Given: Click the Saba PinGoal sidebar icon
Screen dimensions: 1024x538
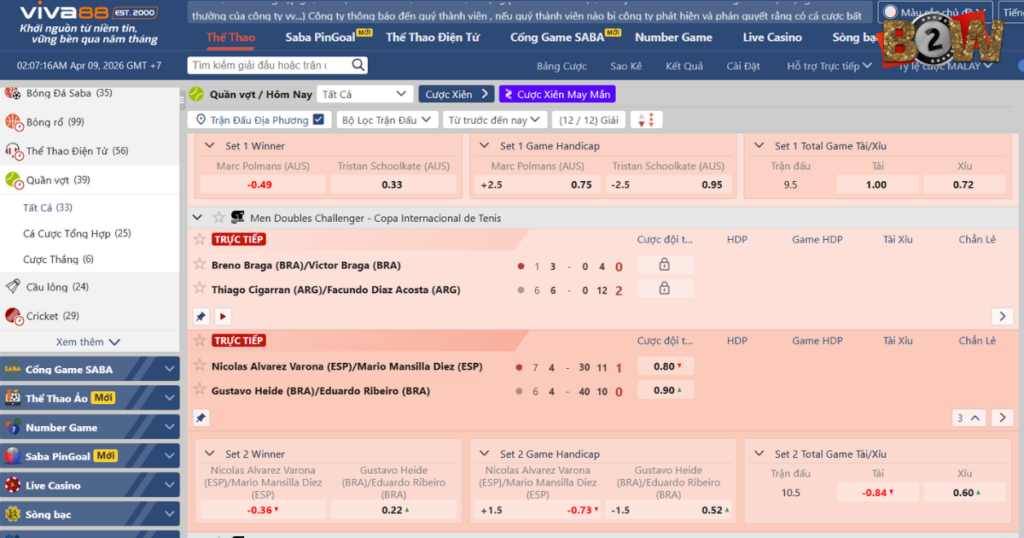Looking at the screenshot, I should pyautogui.click(x=12, y=456).
